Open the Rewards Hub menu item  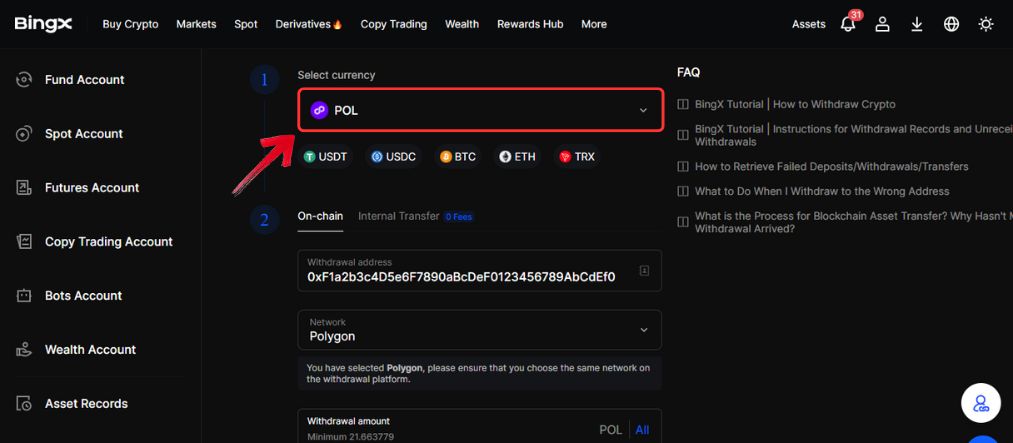point(530,24)
